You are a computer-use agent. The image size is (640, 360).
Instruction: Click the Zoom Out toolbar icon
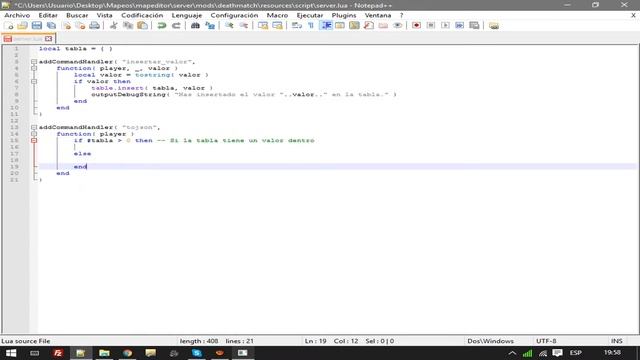tap(244, 26)
